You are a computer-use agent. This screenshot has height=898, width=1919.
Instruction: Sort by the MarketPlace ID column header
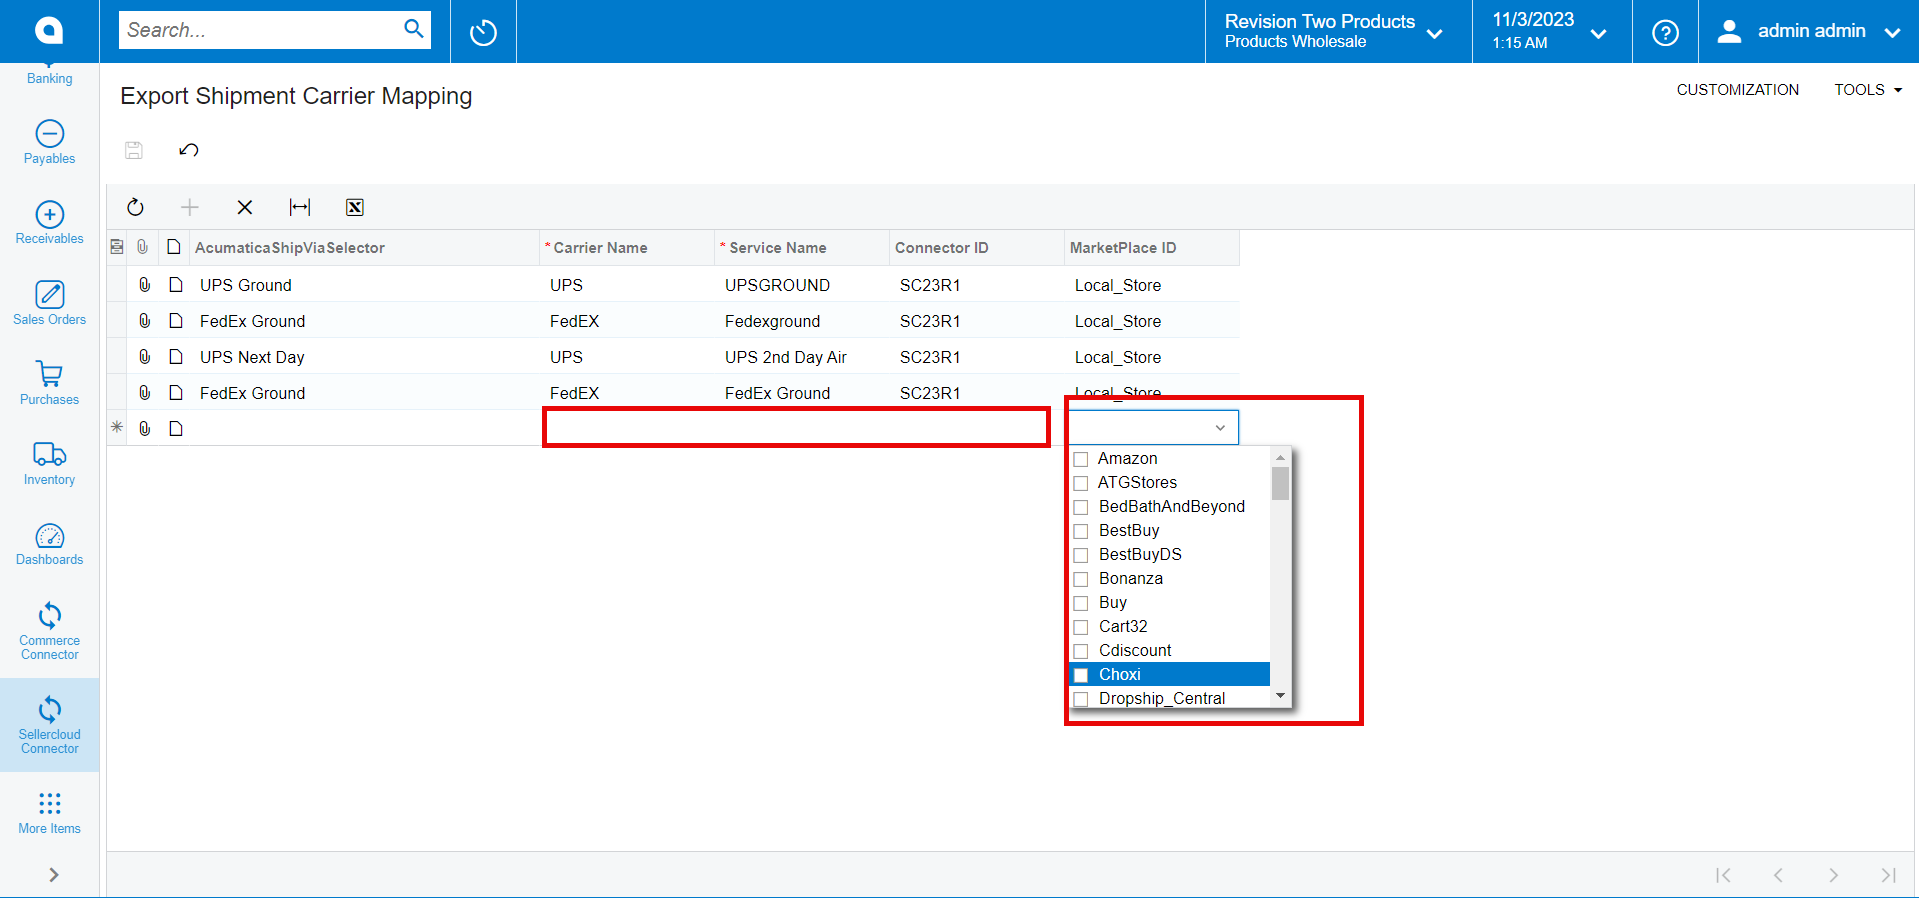[1152, 248]
